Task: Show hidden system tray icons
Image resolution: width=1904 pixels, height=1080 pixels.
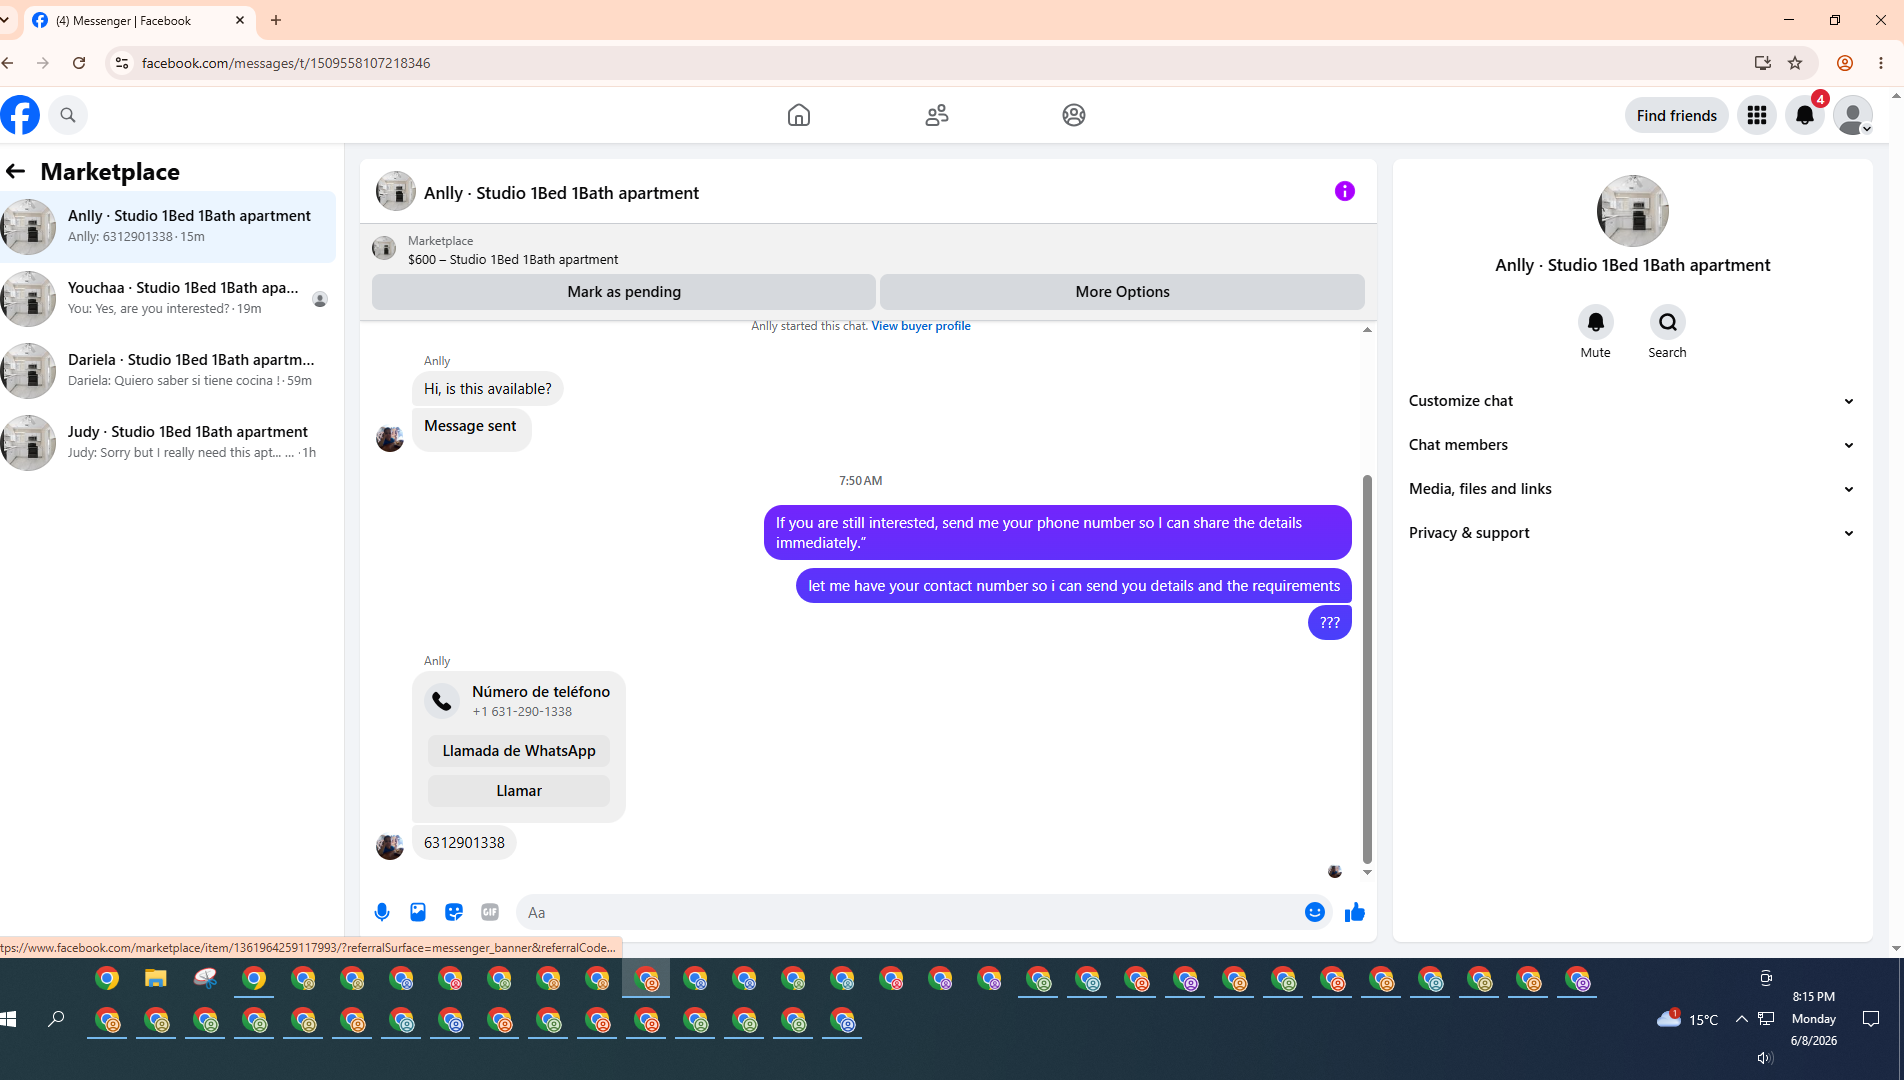Action: click(1742, 1019)
